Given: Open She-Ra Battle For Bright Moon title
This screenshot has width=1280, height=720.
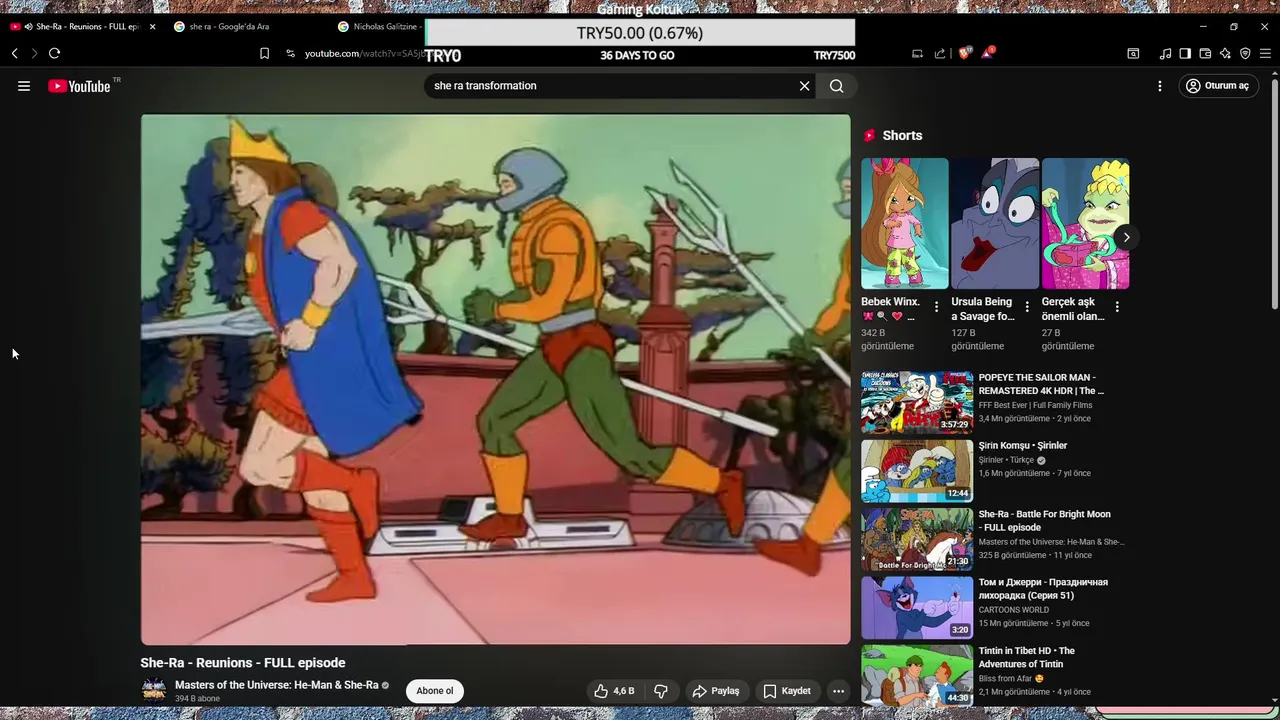Looking at the screenshot, I should [1045, 521].
